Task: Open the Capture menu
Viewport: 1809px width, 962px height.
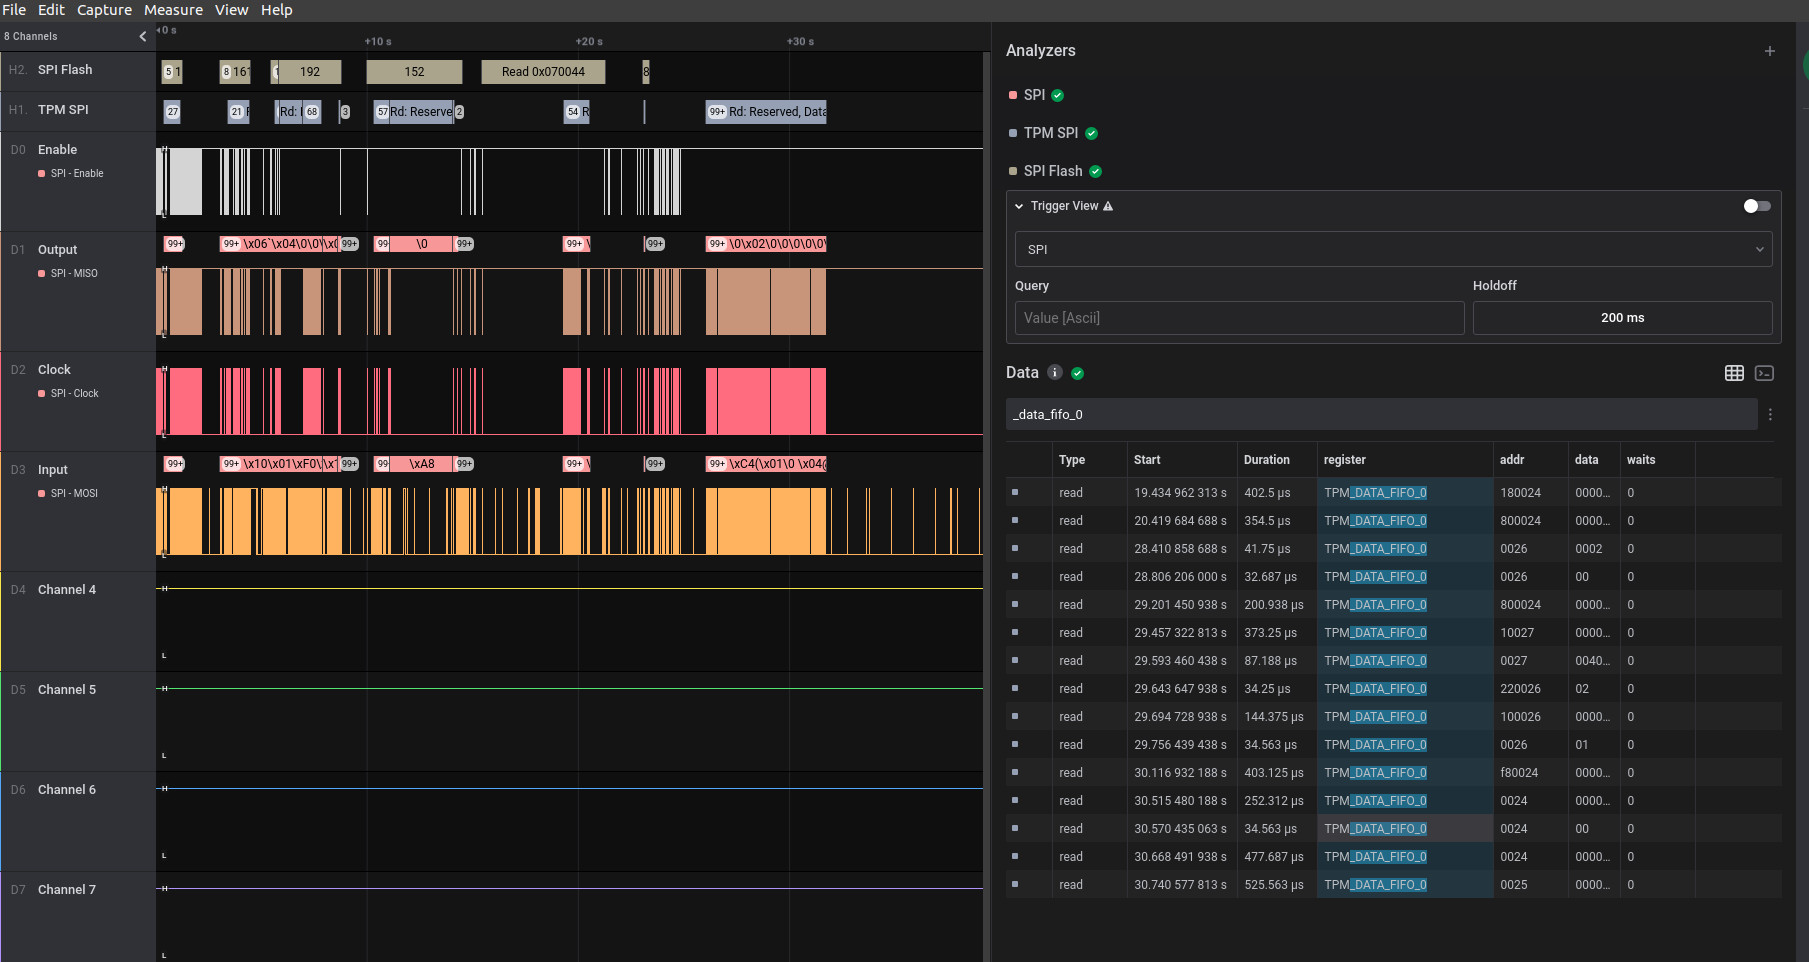Action: (x=104, y=10)
